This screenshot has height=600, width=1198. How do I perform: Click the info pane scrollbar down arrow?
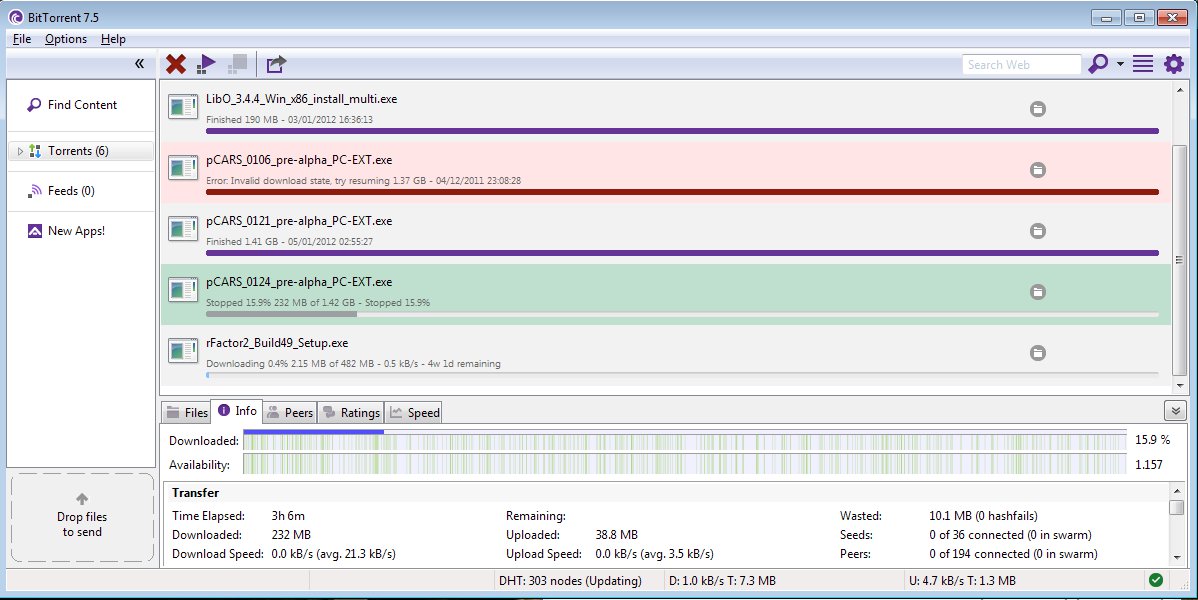(x=1177, y=557)
